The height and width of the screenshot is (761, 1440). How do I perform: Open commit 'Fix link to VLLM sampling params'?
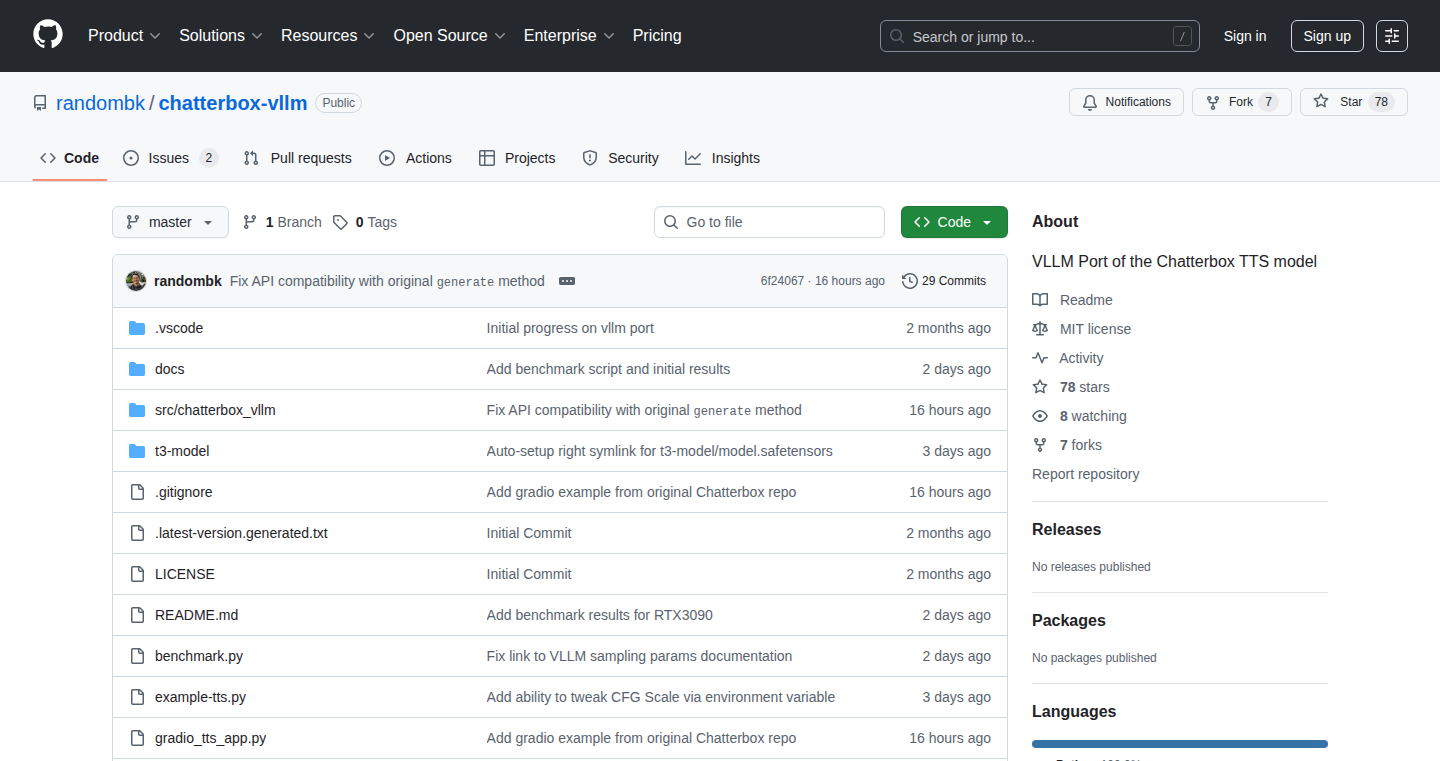639,656
